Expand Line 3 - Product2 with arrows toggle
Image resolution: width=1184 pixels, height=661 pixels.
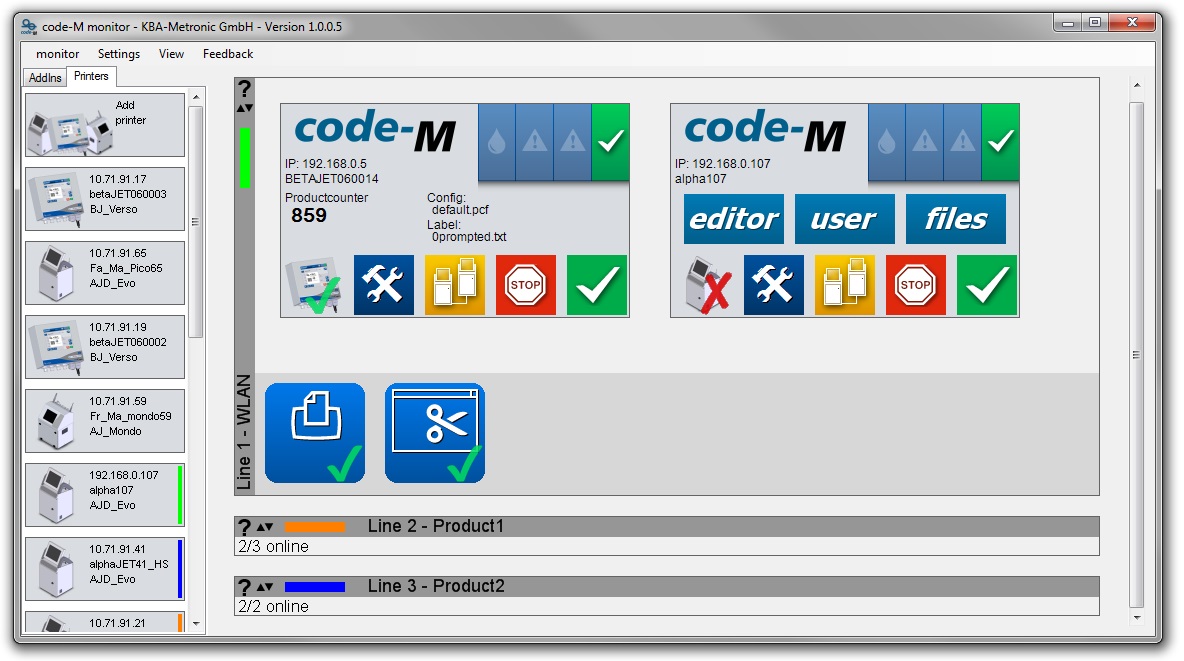pos(264,587)
